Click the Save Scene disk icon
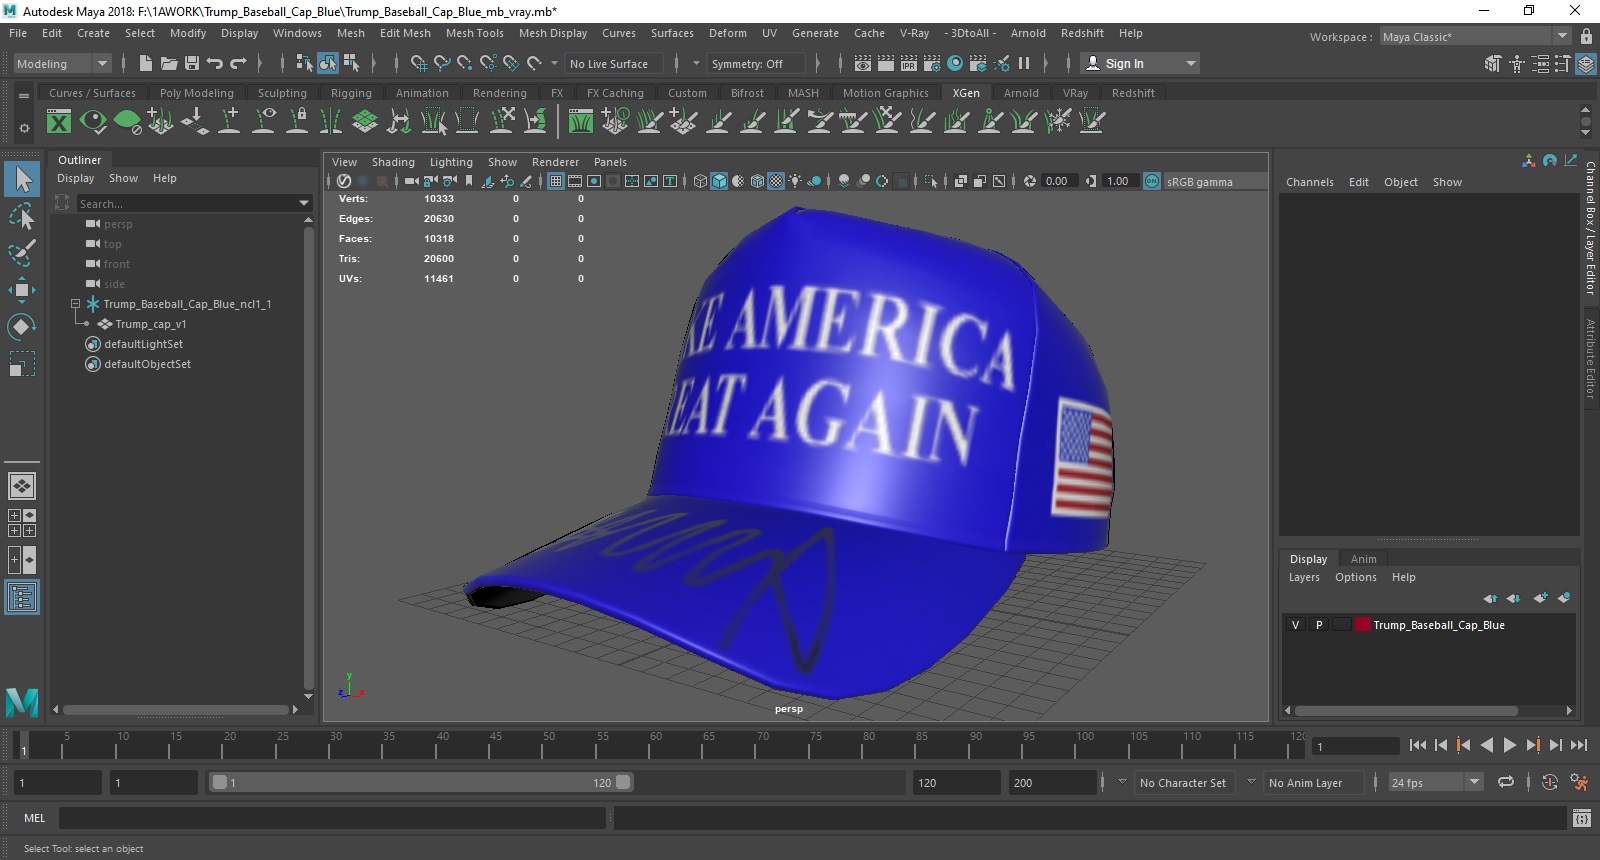The image size is (1600, 860). click(192, 63)
